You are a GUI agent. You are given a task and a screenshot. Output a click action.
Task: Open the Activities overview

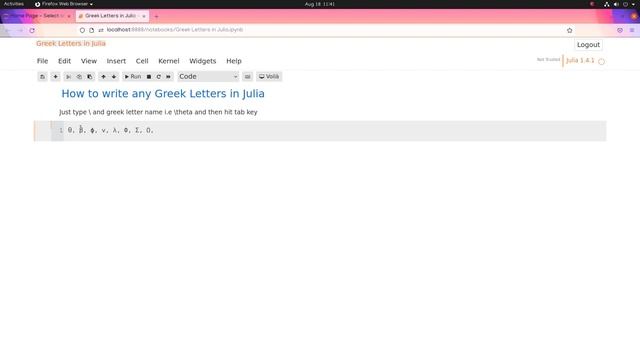click(x=13, y=4)
